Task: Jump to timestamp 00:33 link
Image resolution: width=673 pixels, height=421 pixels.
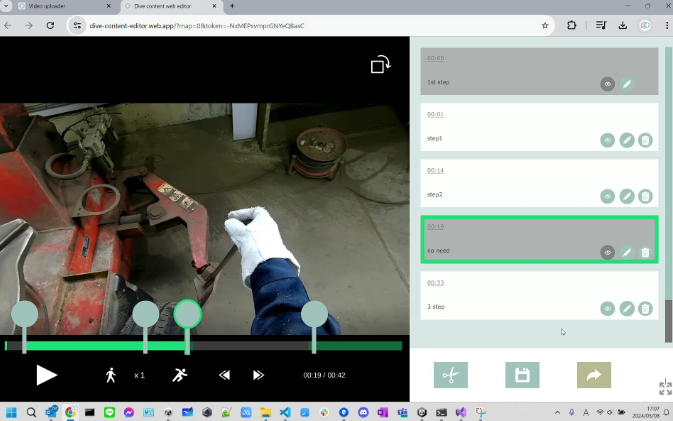Action: pos(435,283)
